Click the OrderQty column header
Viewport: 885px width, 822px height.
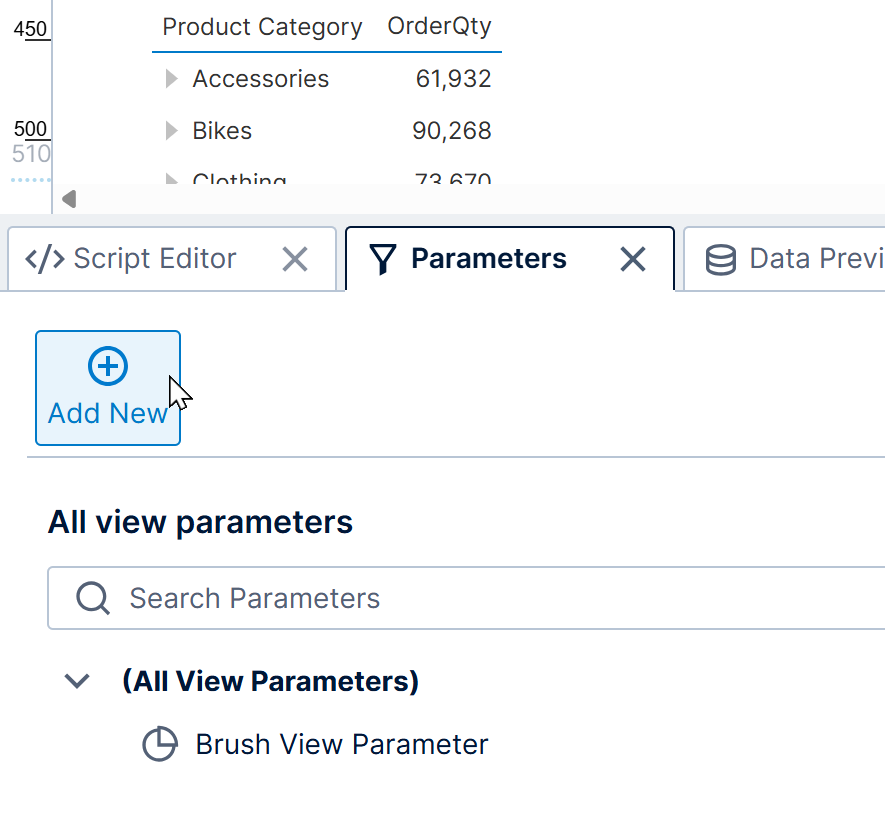(x=439, y=26)
